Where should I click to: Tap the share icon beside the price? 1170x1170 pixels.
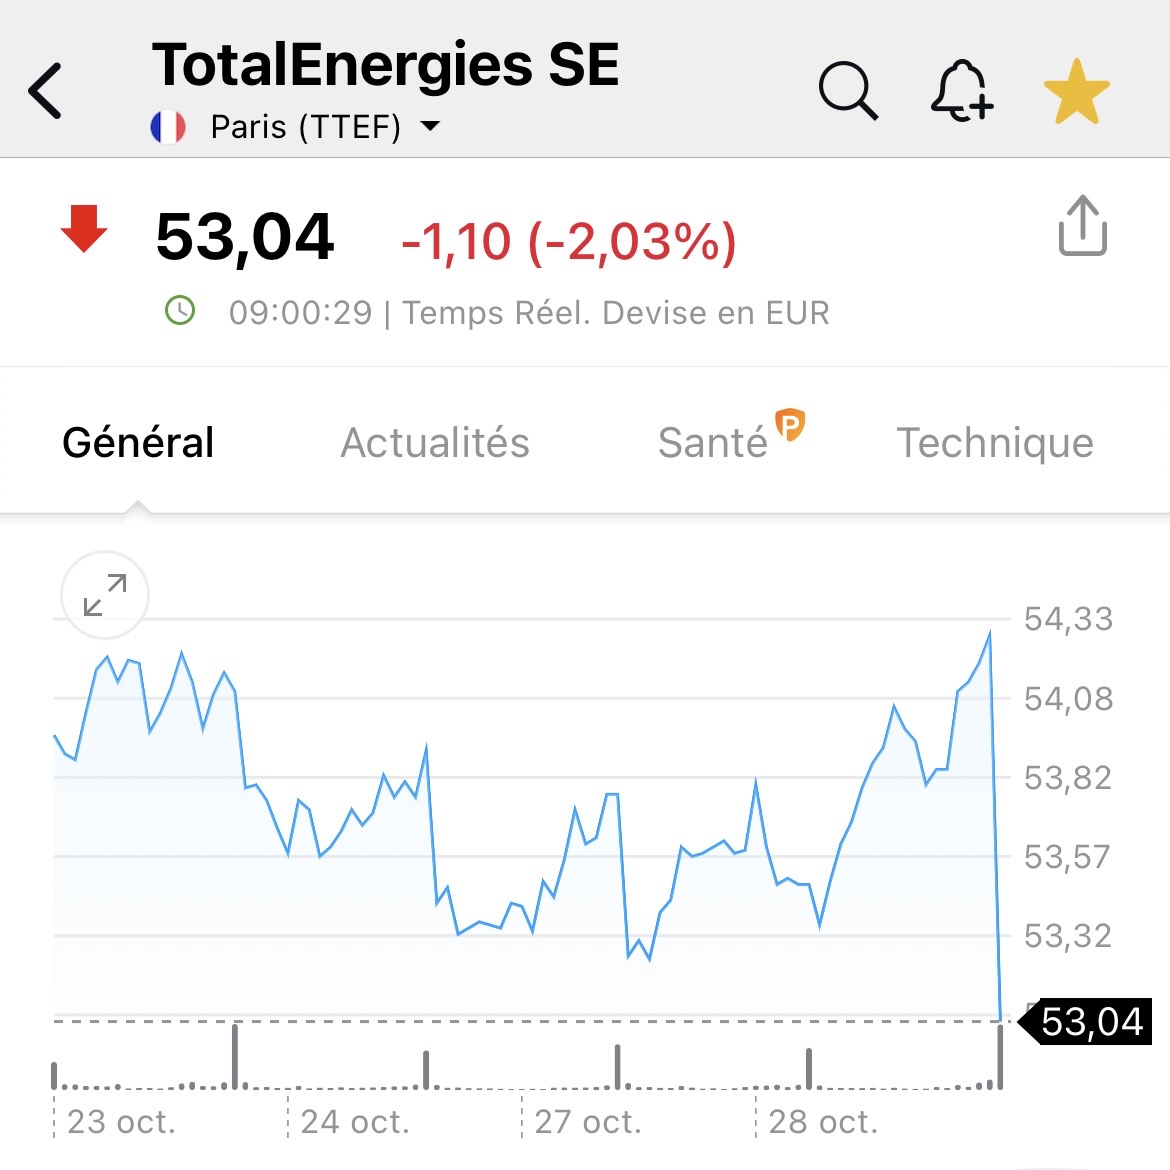[x=1082, y=226]
